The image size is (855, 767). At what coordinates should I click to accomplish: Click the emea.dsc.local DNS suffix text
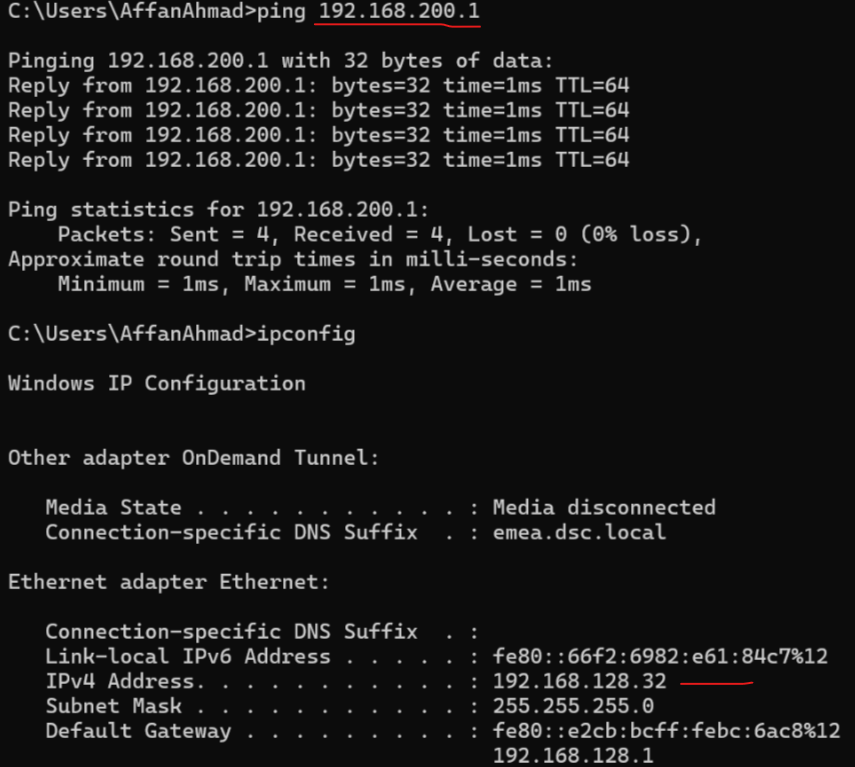click(x=579, y=532)
